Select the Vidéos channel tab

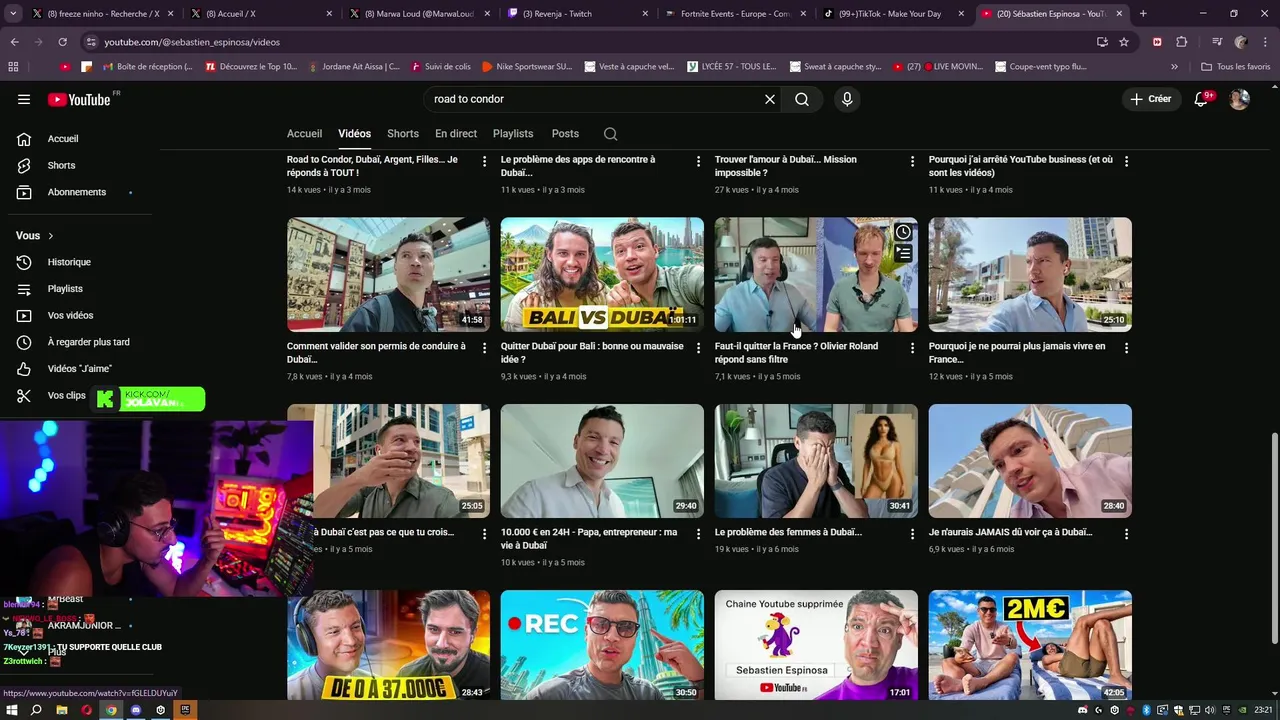tap(354, 134)
